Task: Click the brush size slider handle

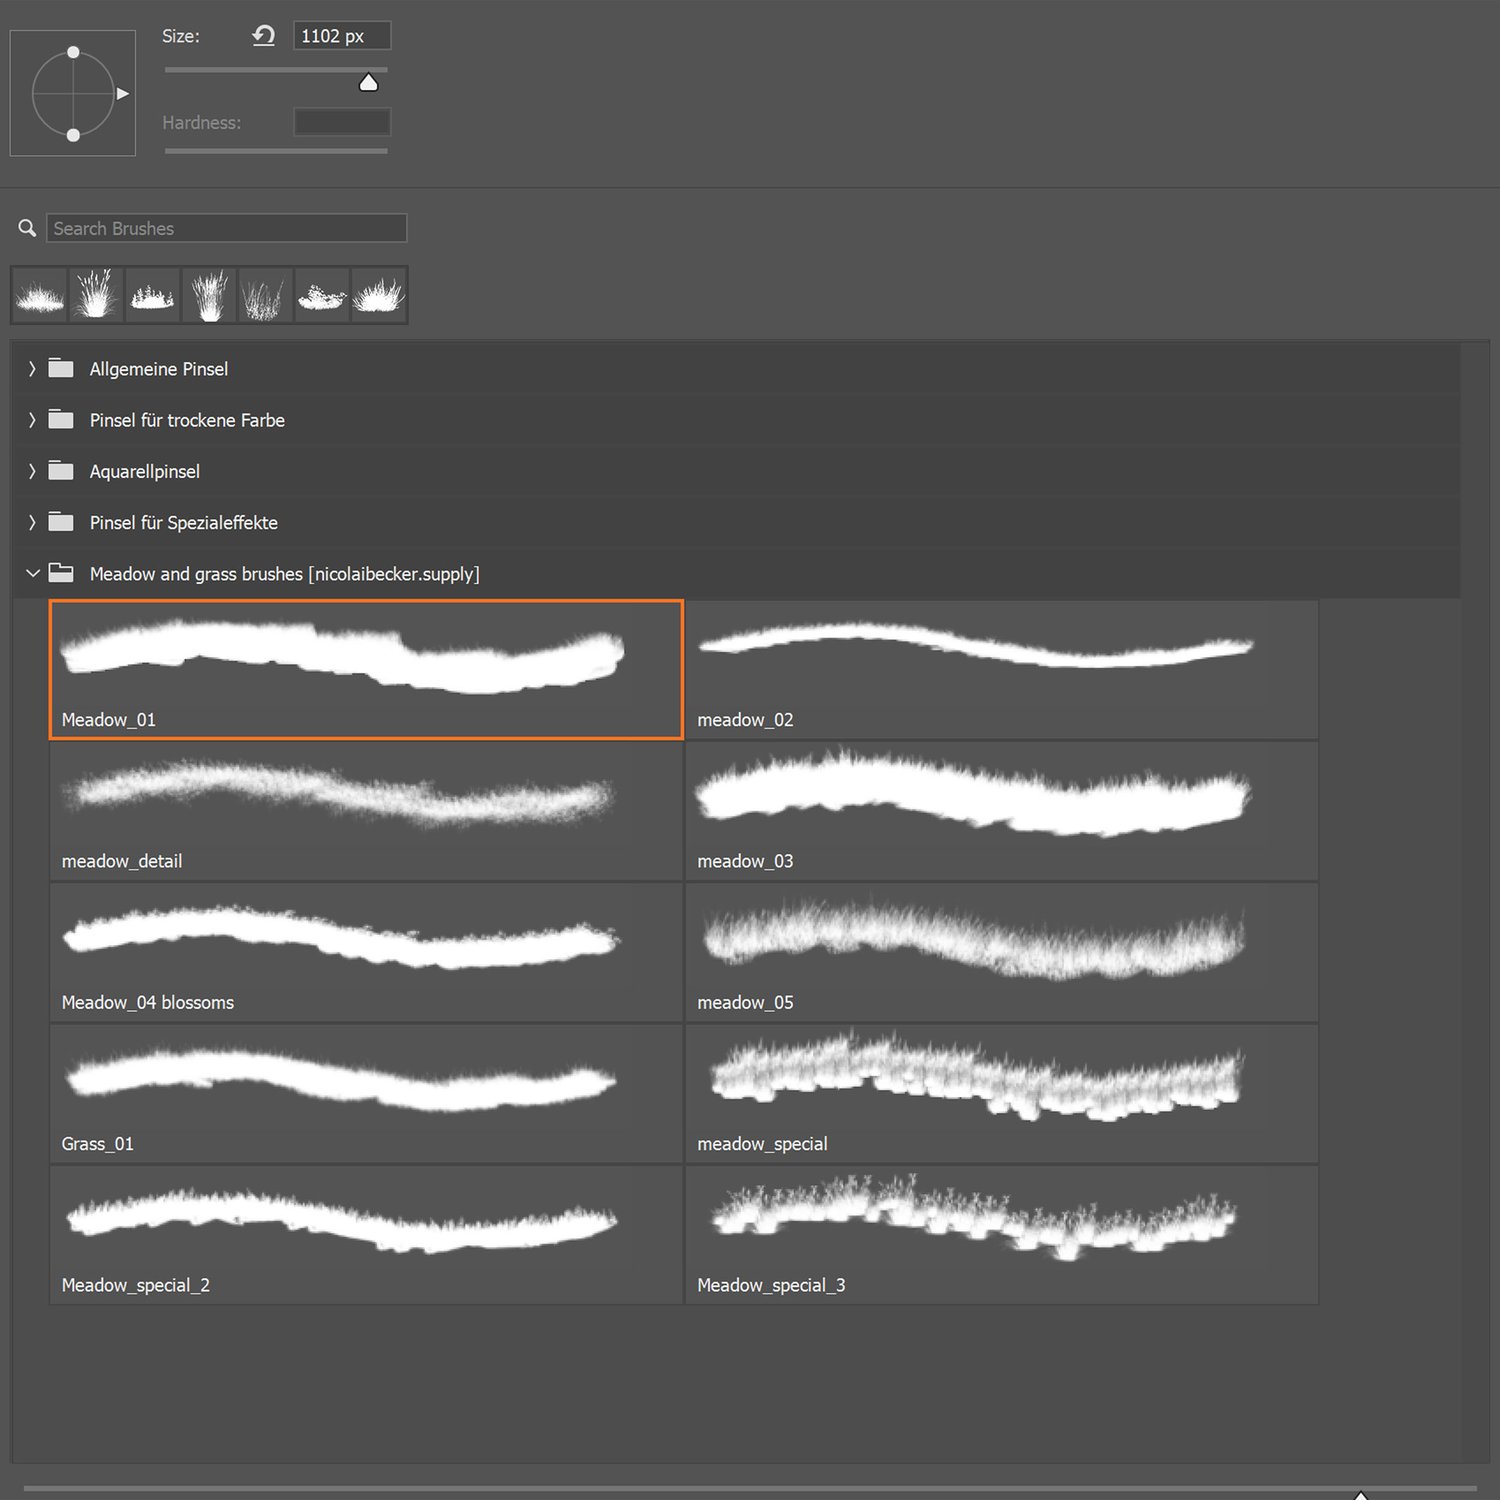Action: 368,82
